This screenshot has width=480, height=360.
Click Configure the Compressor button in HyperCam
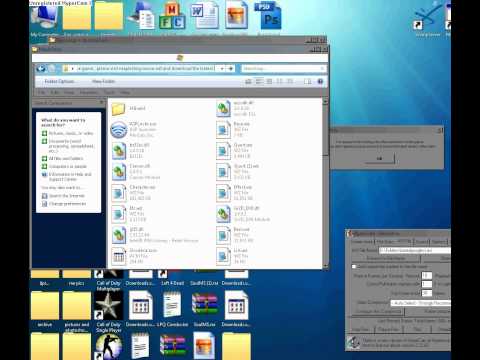[x=378, y=312]
